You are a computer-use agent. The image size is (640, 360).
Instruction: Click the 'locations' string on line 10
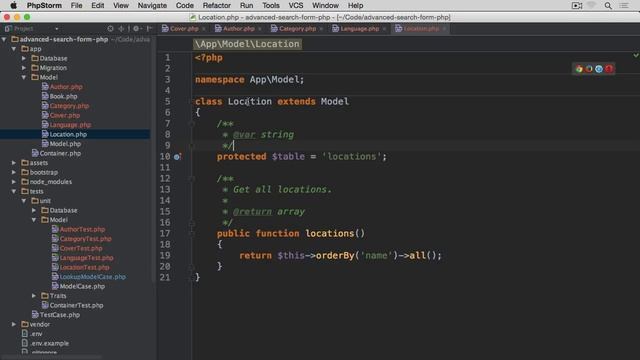pyautogui.click(x=351, y=157)
